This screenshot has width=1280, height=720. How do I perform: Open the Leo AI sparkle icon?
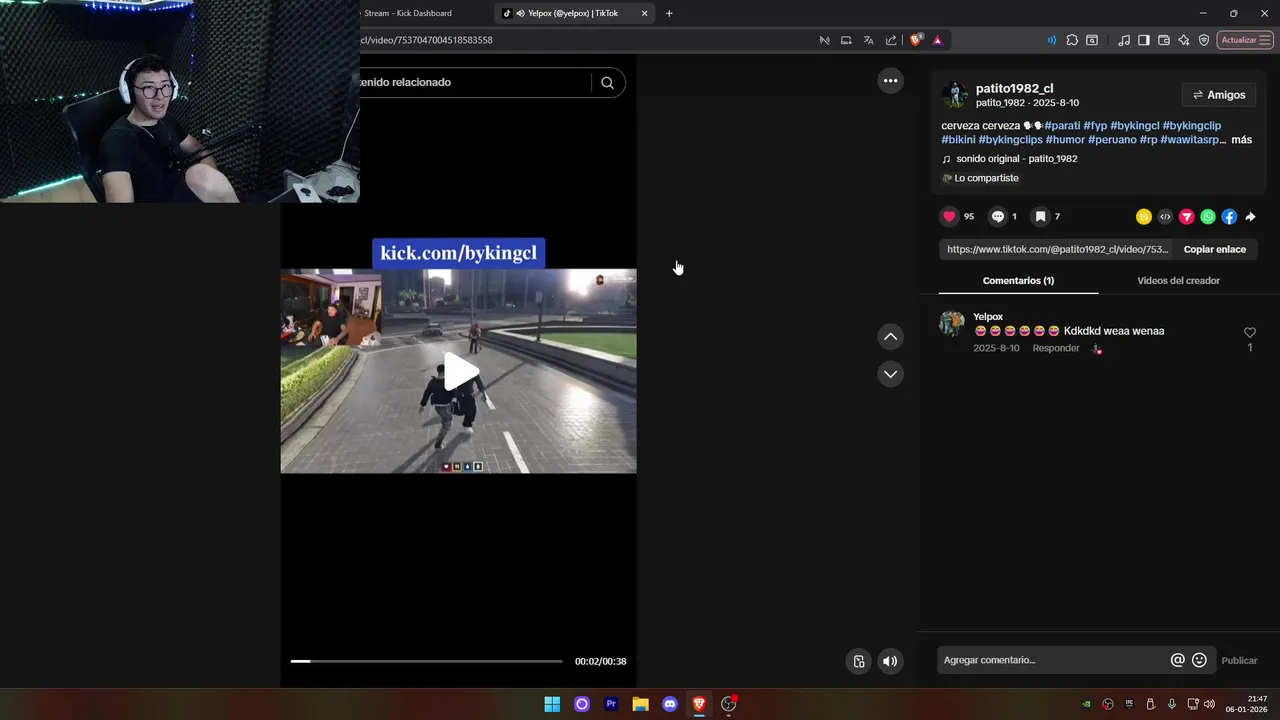[x=1184, y=40]
